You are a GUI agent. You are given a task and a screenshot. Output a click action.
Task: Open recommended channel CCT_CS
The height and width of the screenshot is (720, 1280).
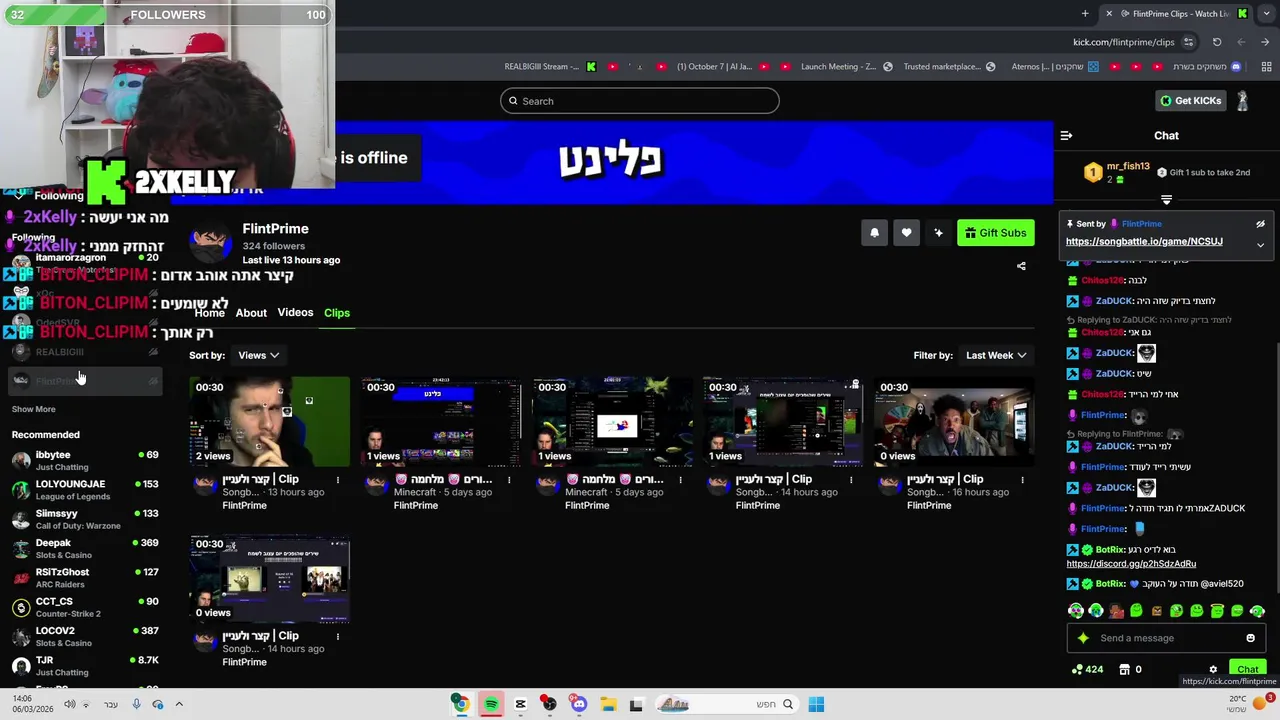(85, 607)
